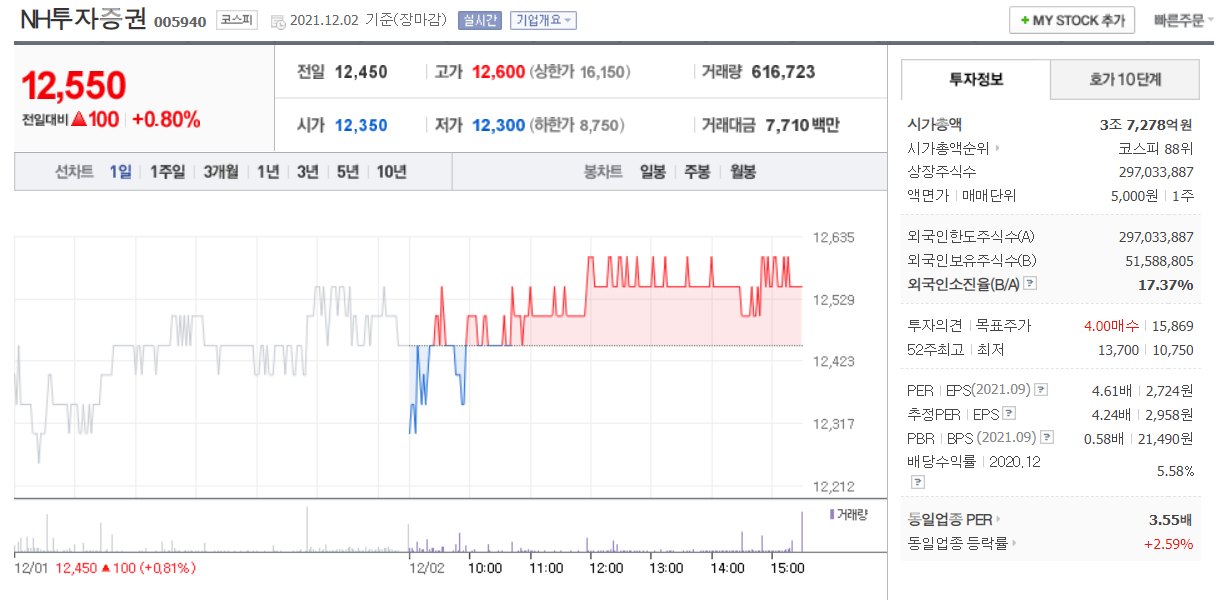Click the intraday price line chart
This screenshot has height=600, width=1219.
pos(408,363)
